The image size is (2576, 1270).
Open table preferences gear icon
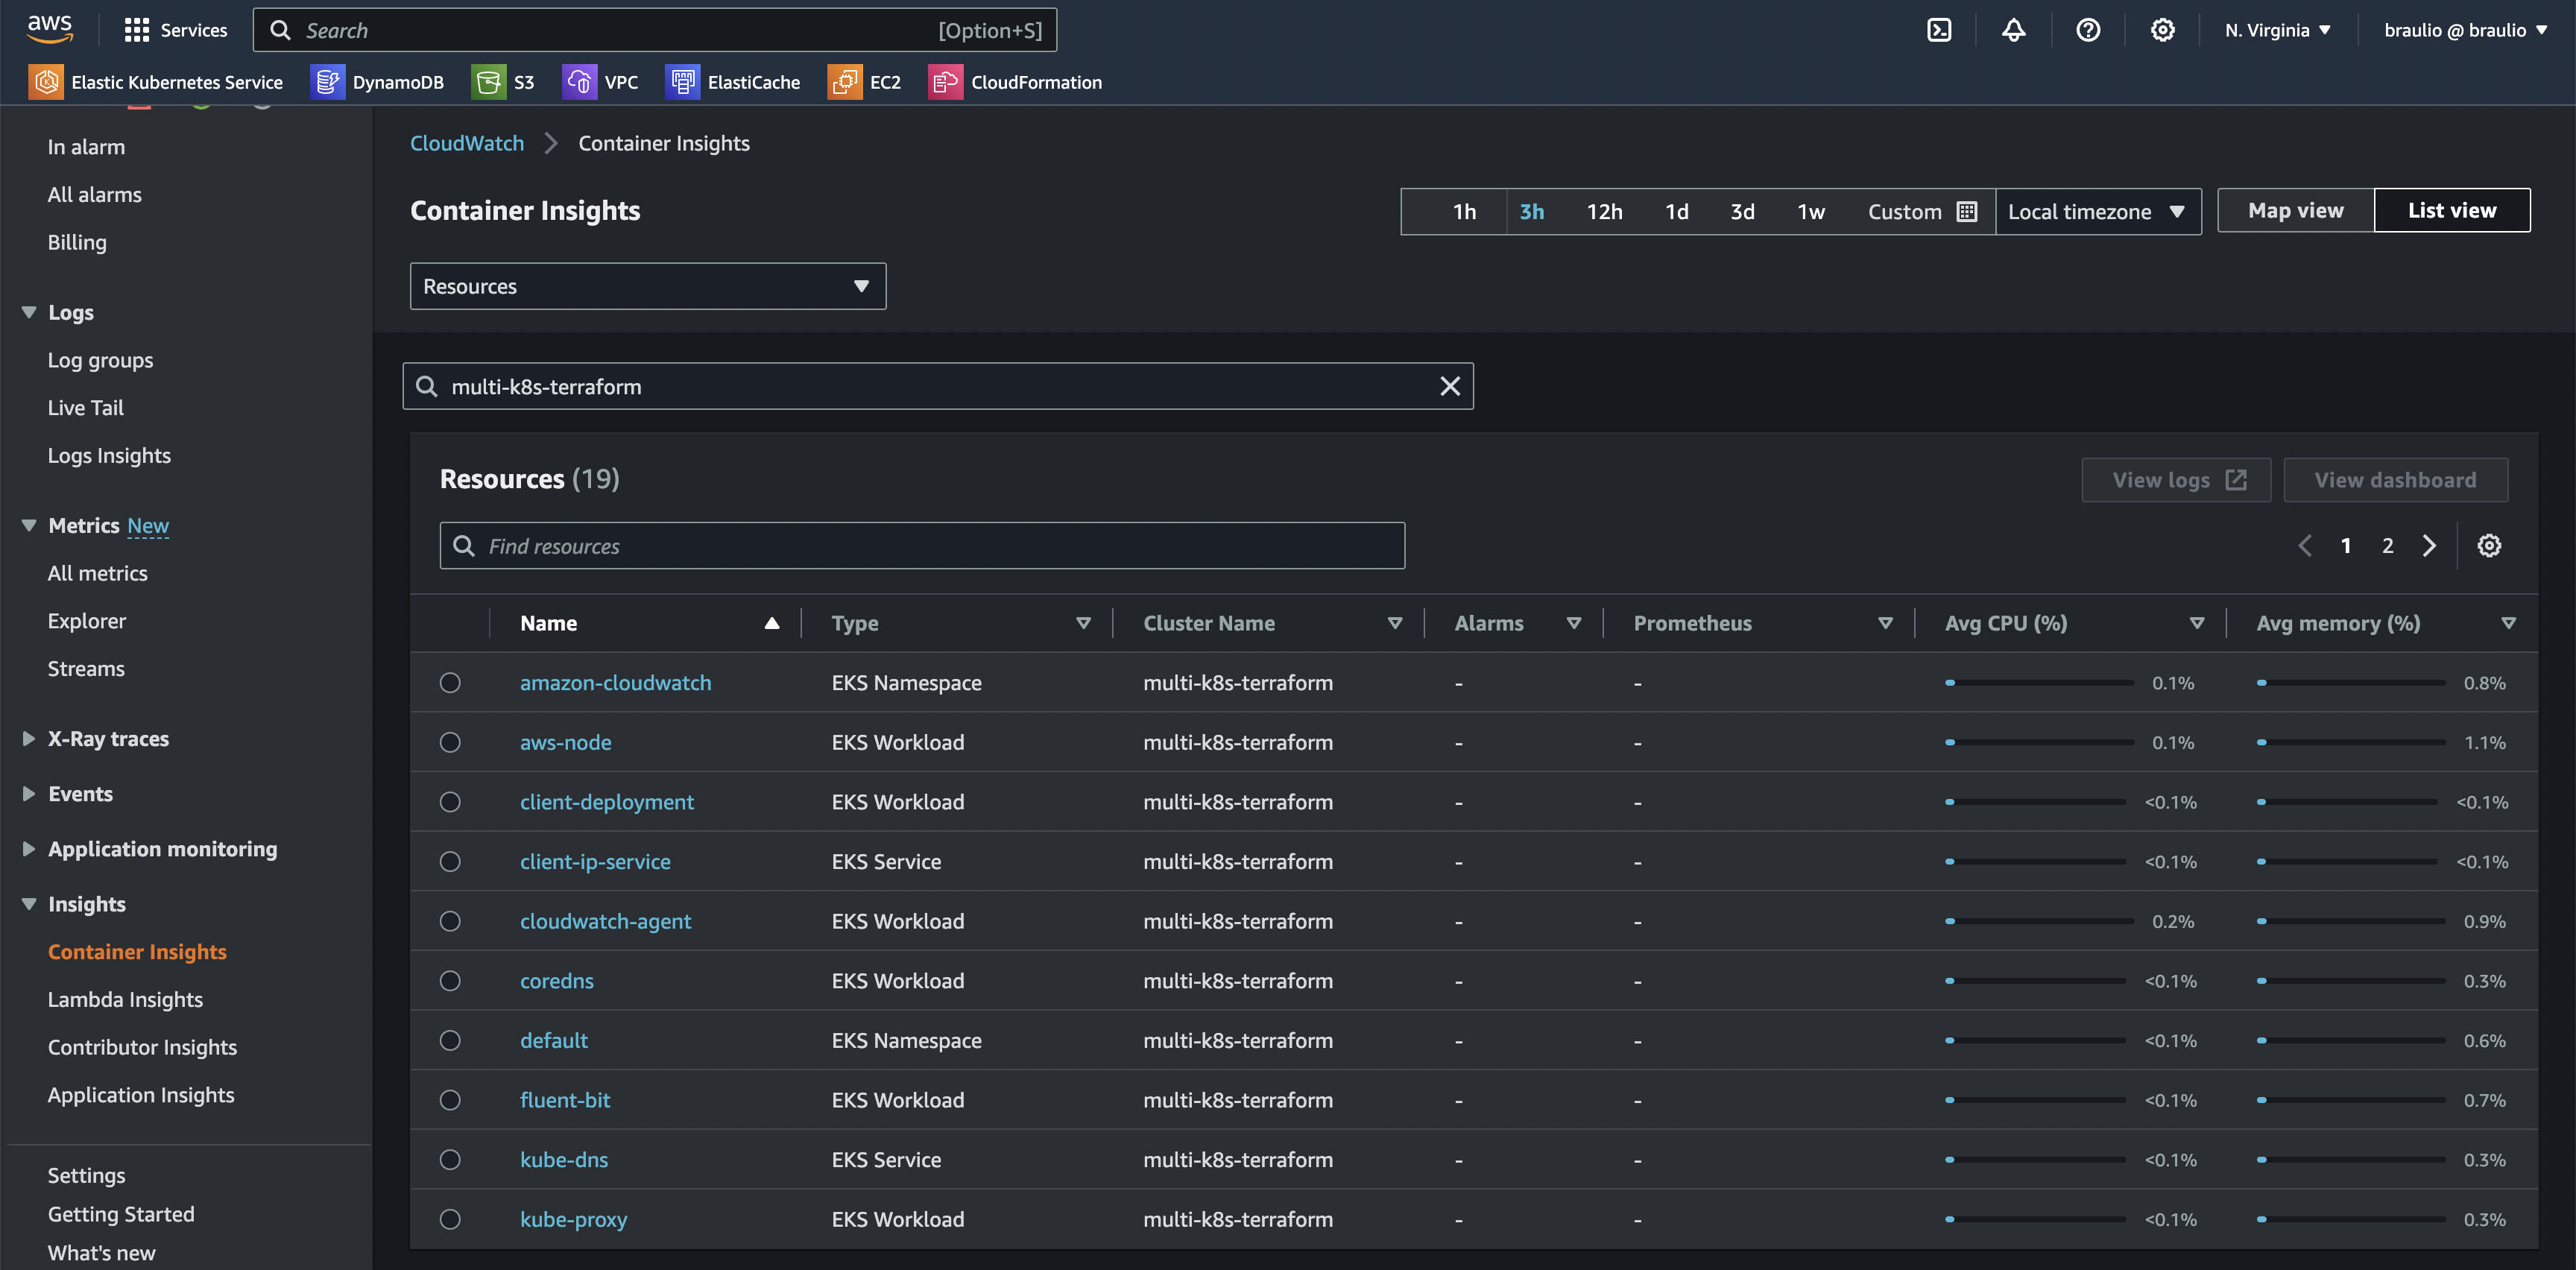pyautogui.click(x=2489, y=545)
